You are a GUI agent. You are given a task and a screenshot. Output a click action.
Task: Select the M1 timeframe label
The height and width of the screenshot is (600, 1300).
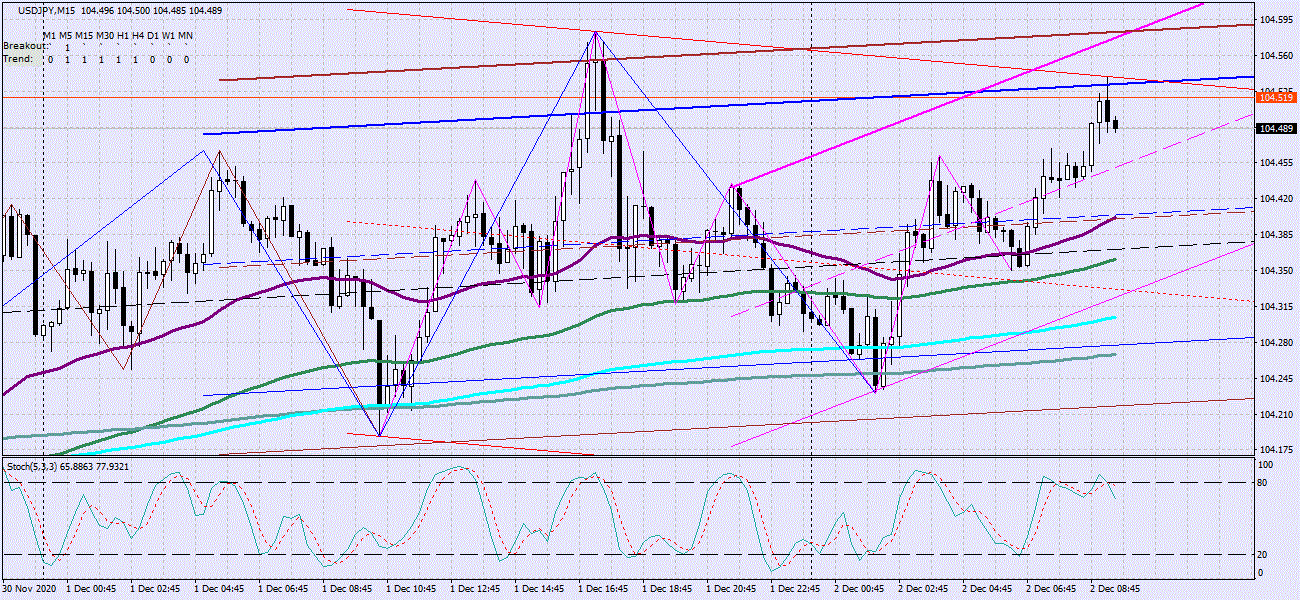coord(51,35)
